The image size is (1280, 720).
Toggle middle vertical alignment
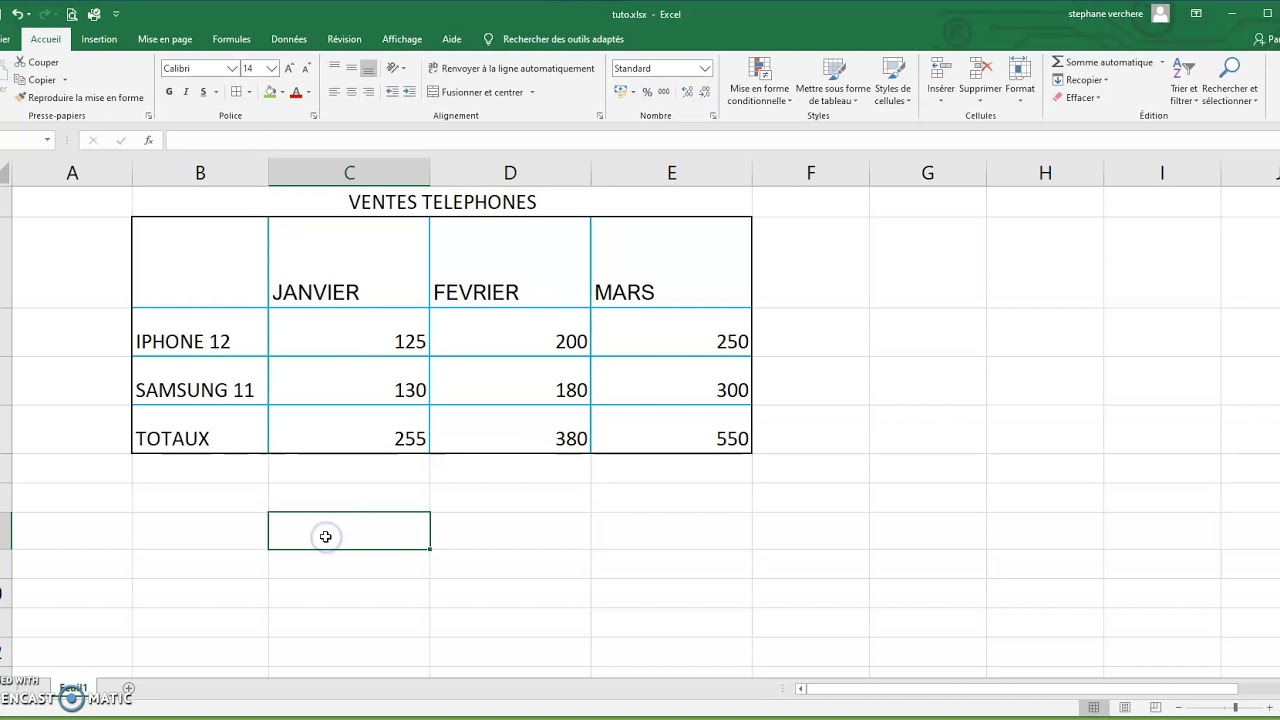point(351,68)
